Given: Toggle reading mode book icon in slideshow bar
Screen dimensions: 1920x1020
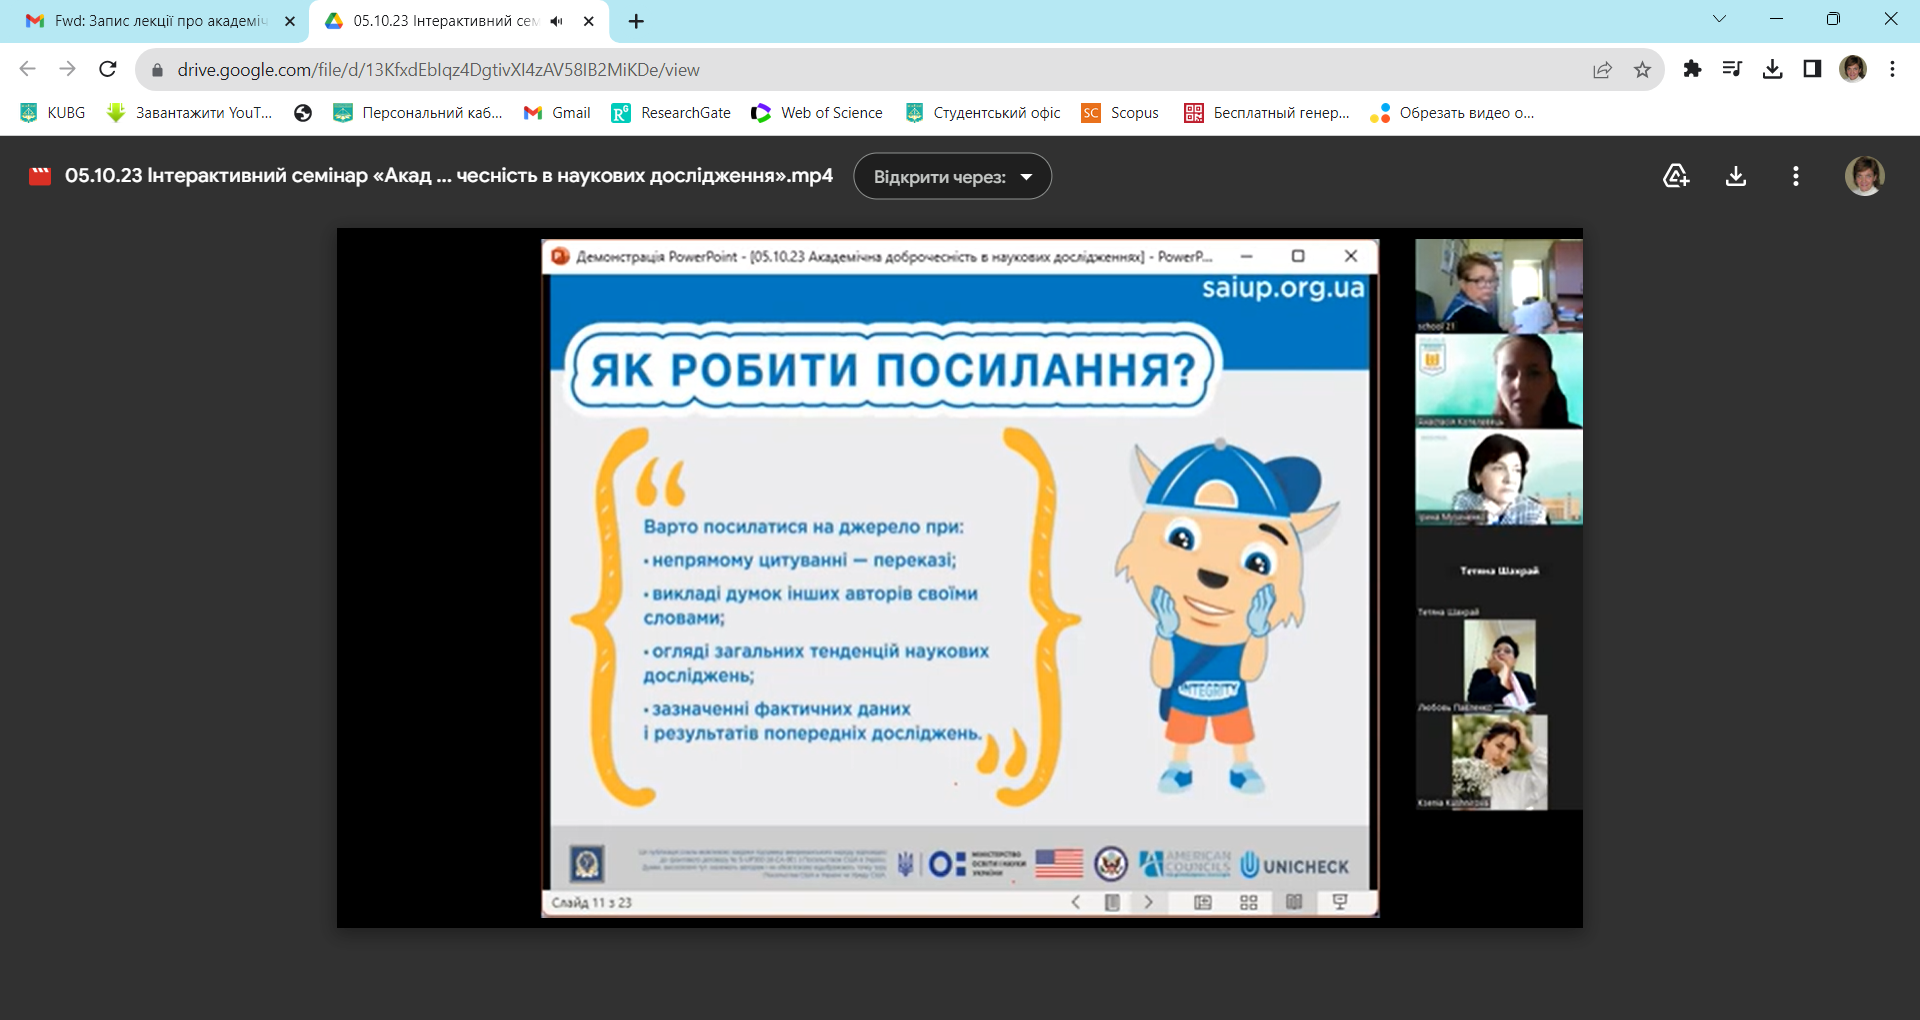Looking at the screenshot, I should 1294,902.
